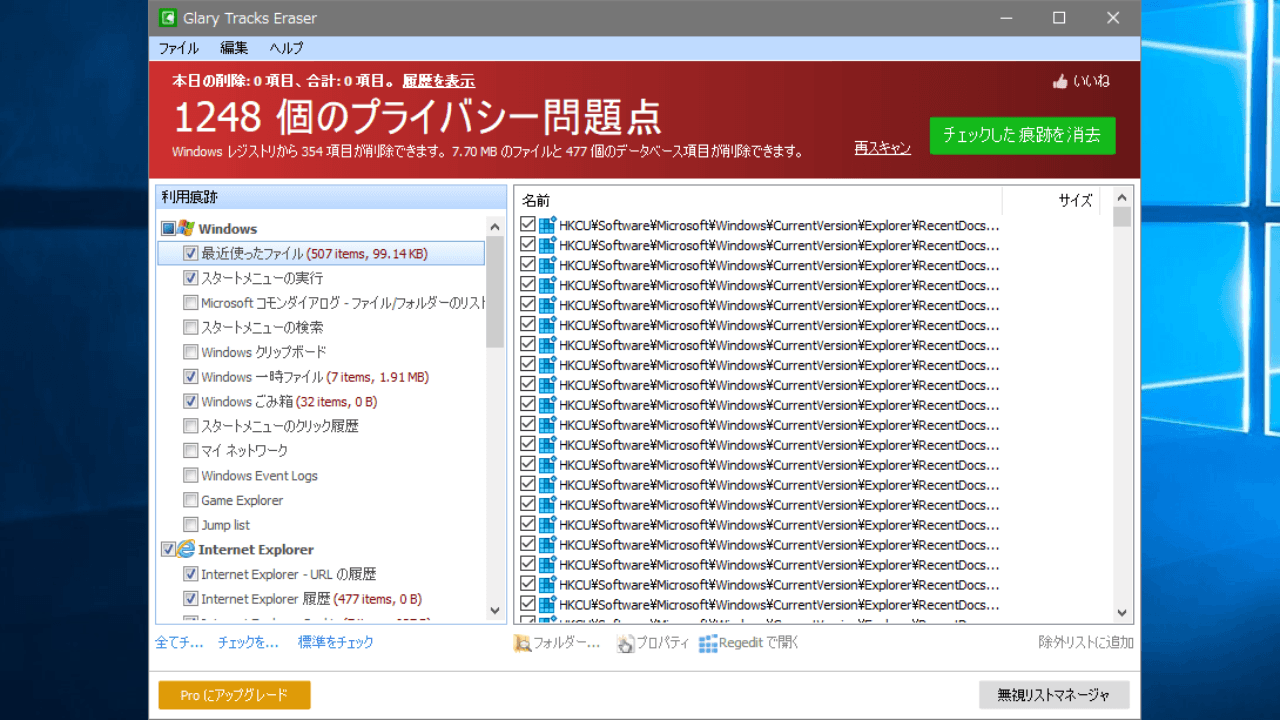The image size is (1280, 720).
Task: Click the Glary Tracks Eraser title bar icon
Action: pos(168,18)
